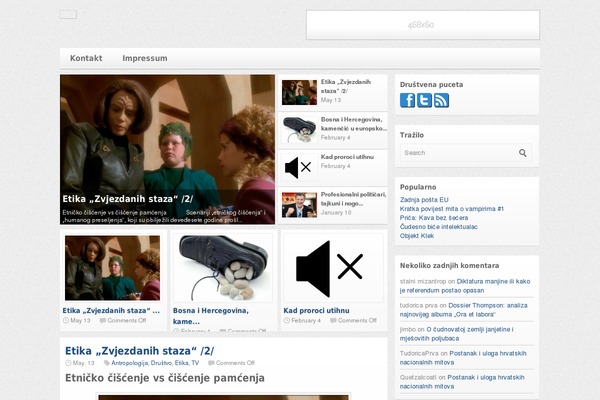Click the small logo placeholder at top left
This screenshot has width=600, height=400.
tap(68, 15)
